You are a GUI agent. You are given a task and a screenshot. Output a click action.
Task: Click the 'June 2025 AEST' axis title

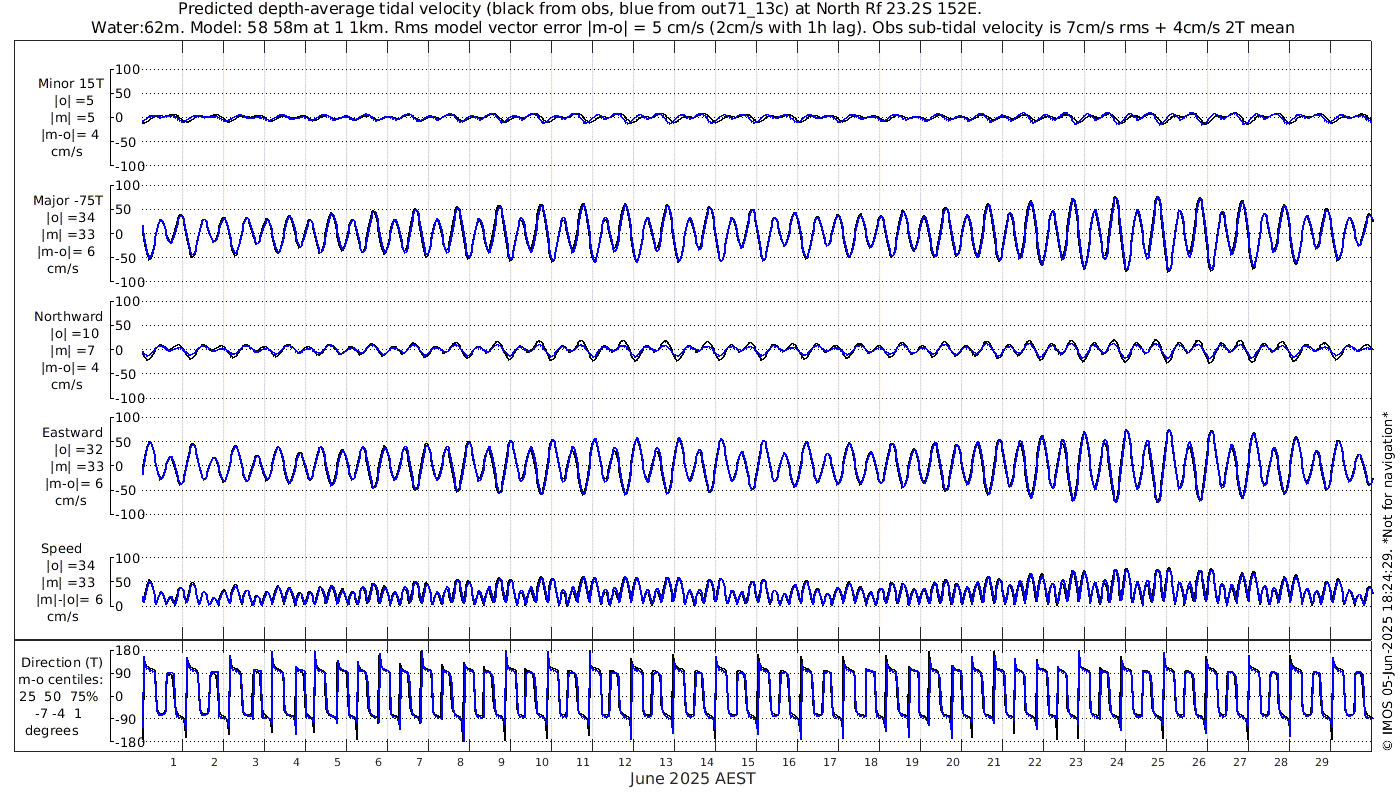tap(692, 779)
